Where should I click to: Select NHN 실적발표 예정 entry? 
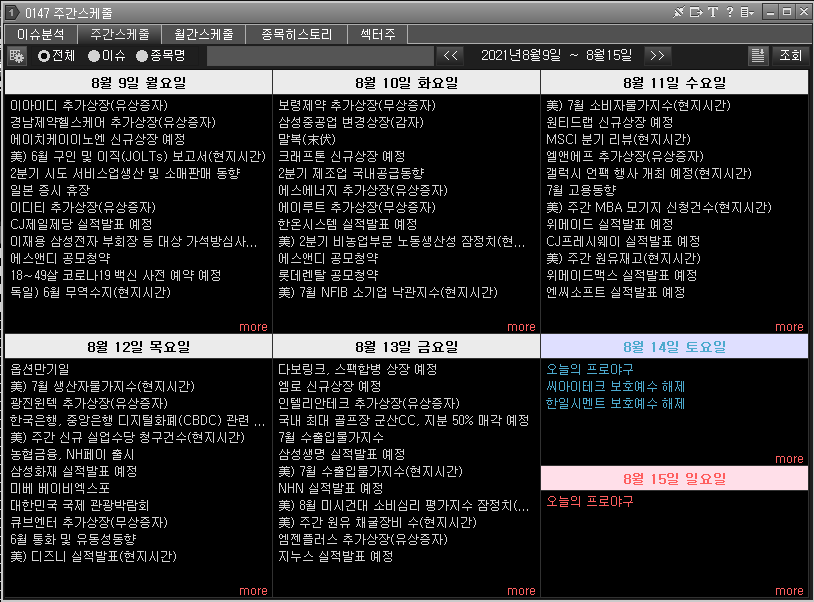(331, 488)
